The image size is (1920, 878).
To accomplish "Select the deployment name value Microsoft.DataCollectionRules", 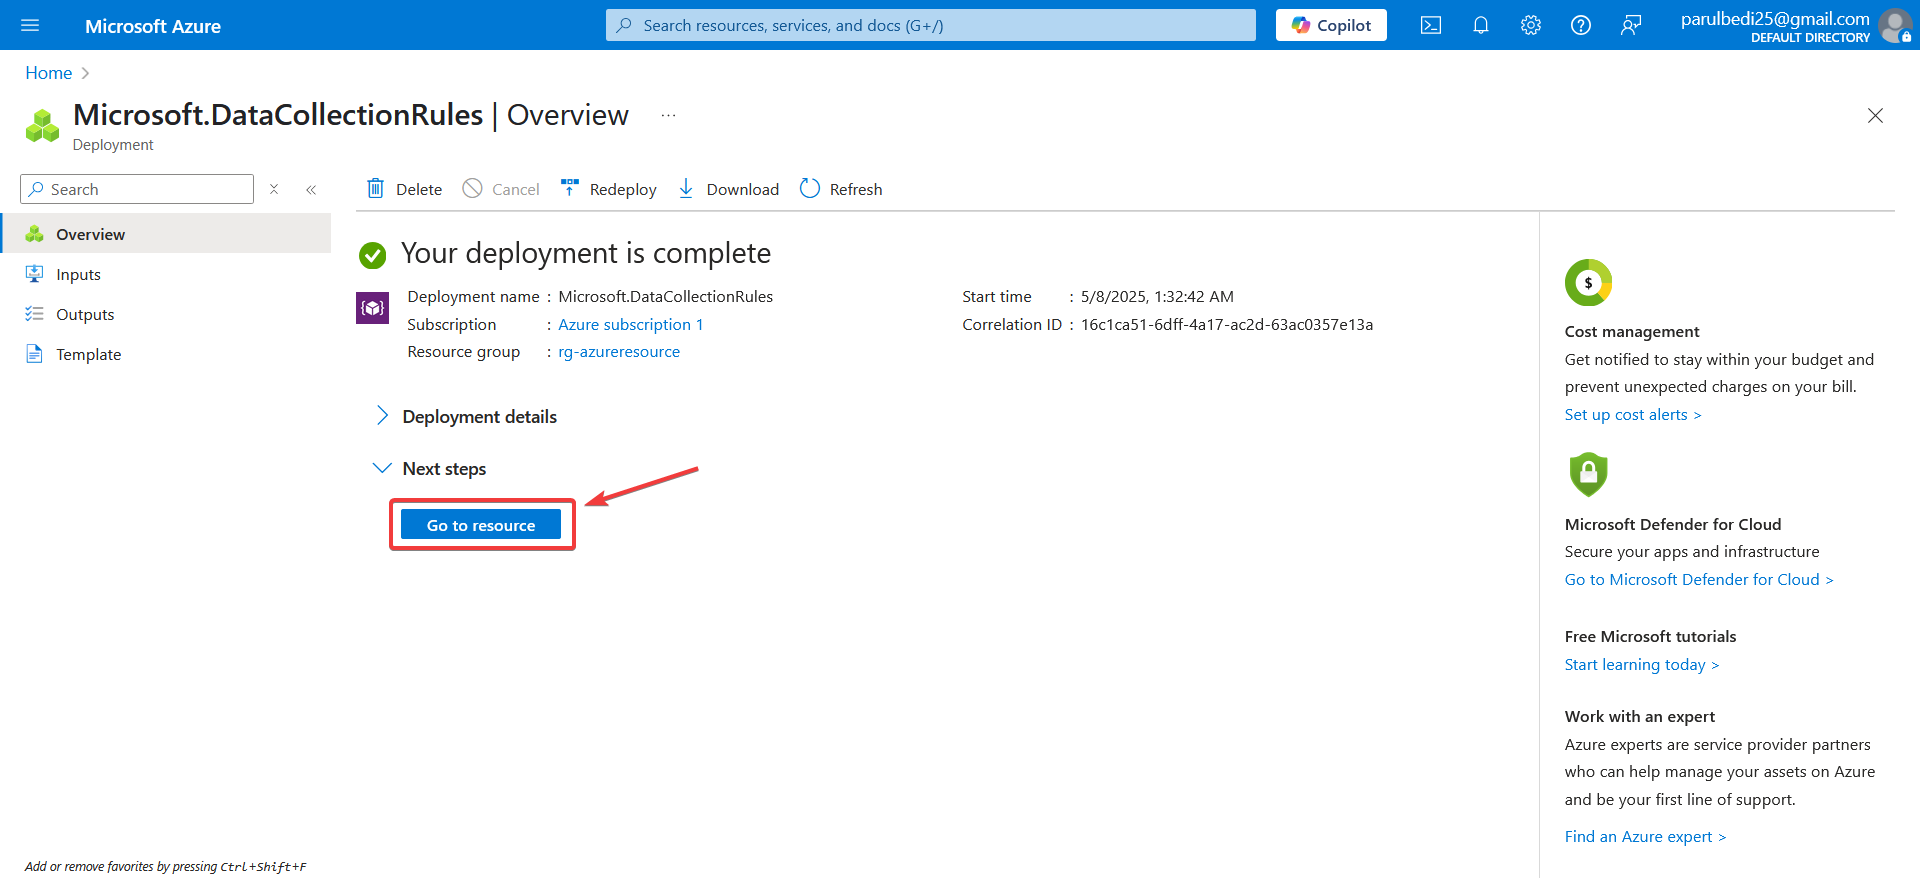I will coord(666,297).
